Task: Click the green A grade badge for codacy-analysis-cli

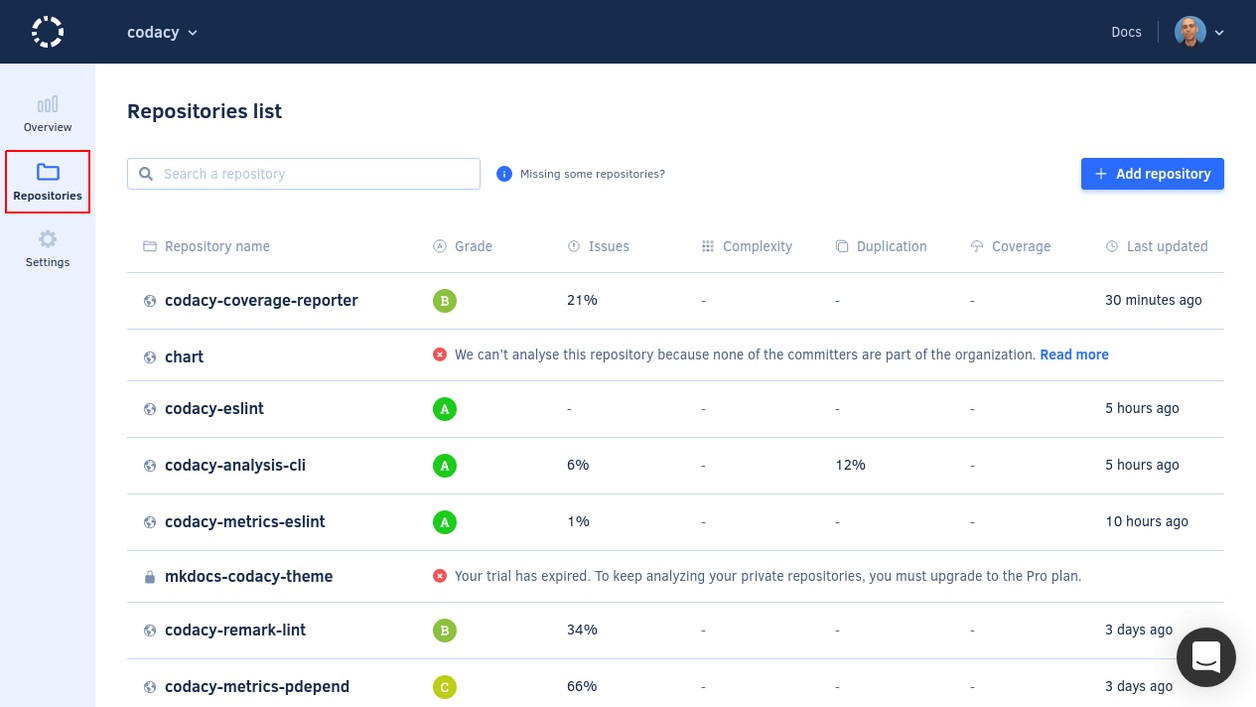Action: click(445, 465)
